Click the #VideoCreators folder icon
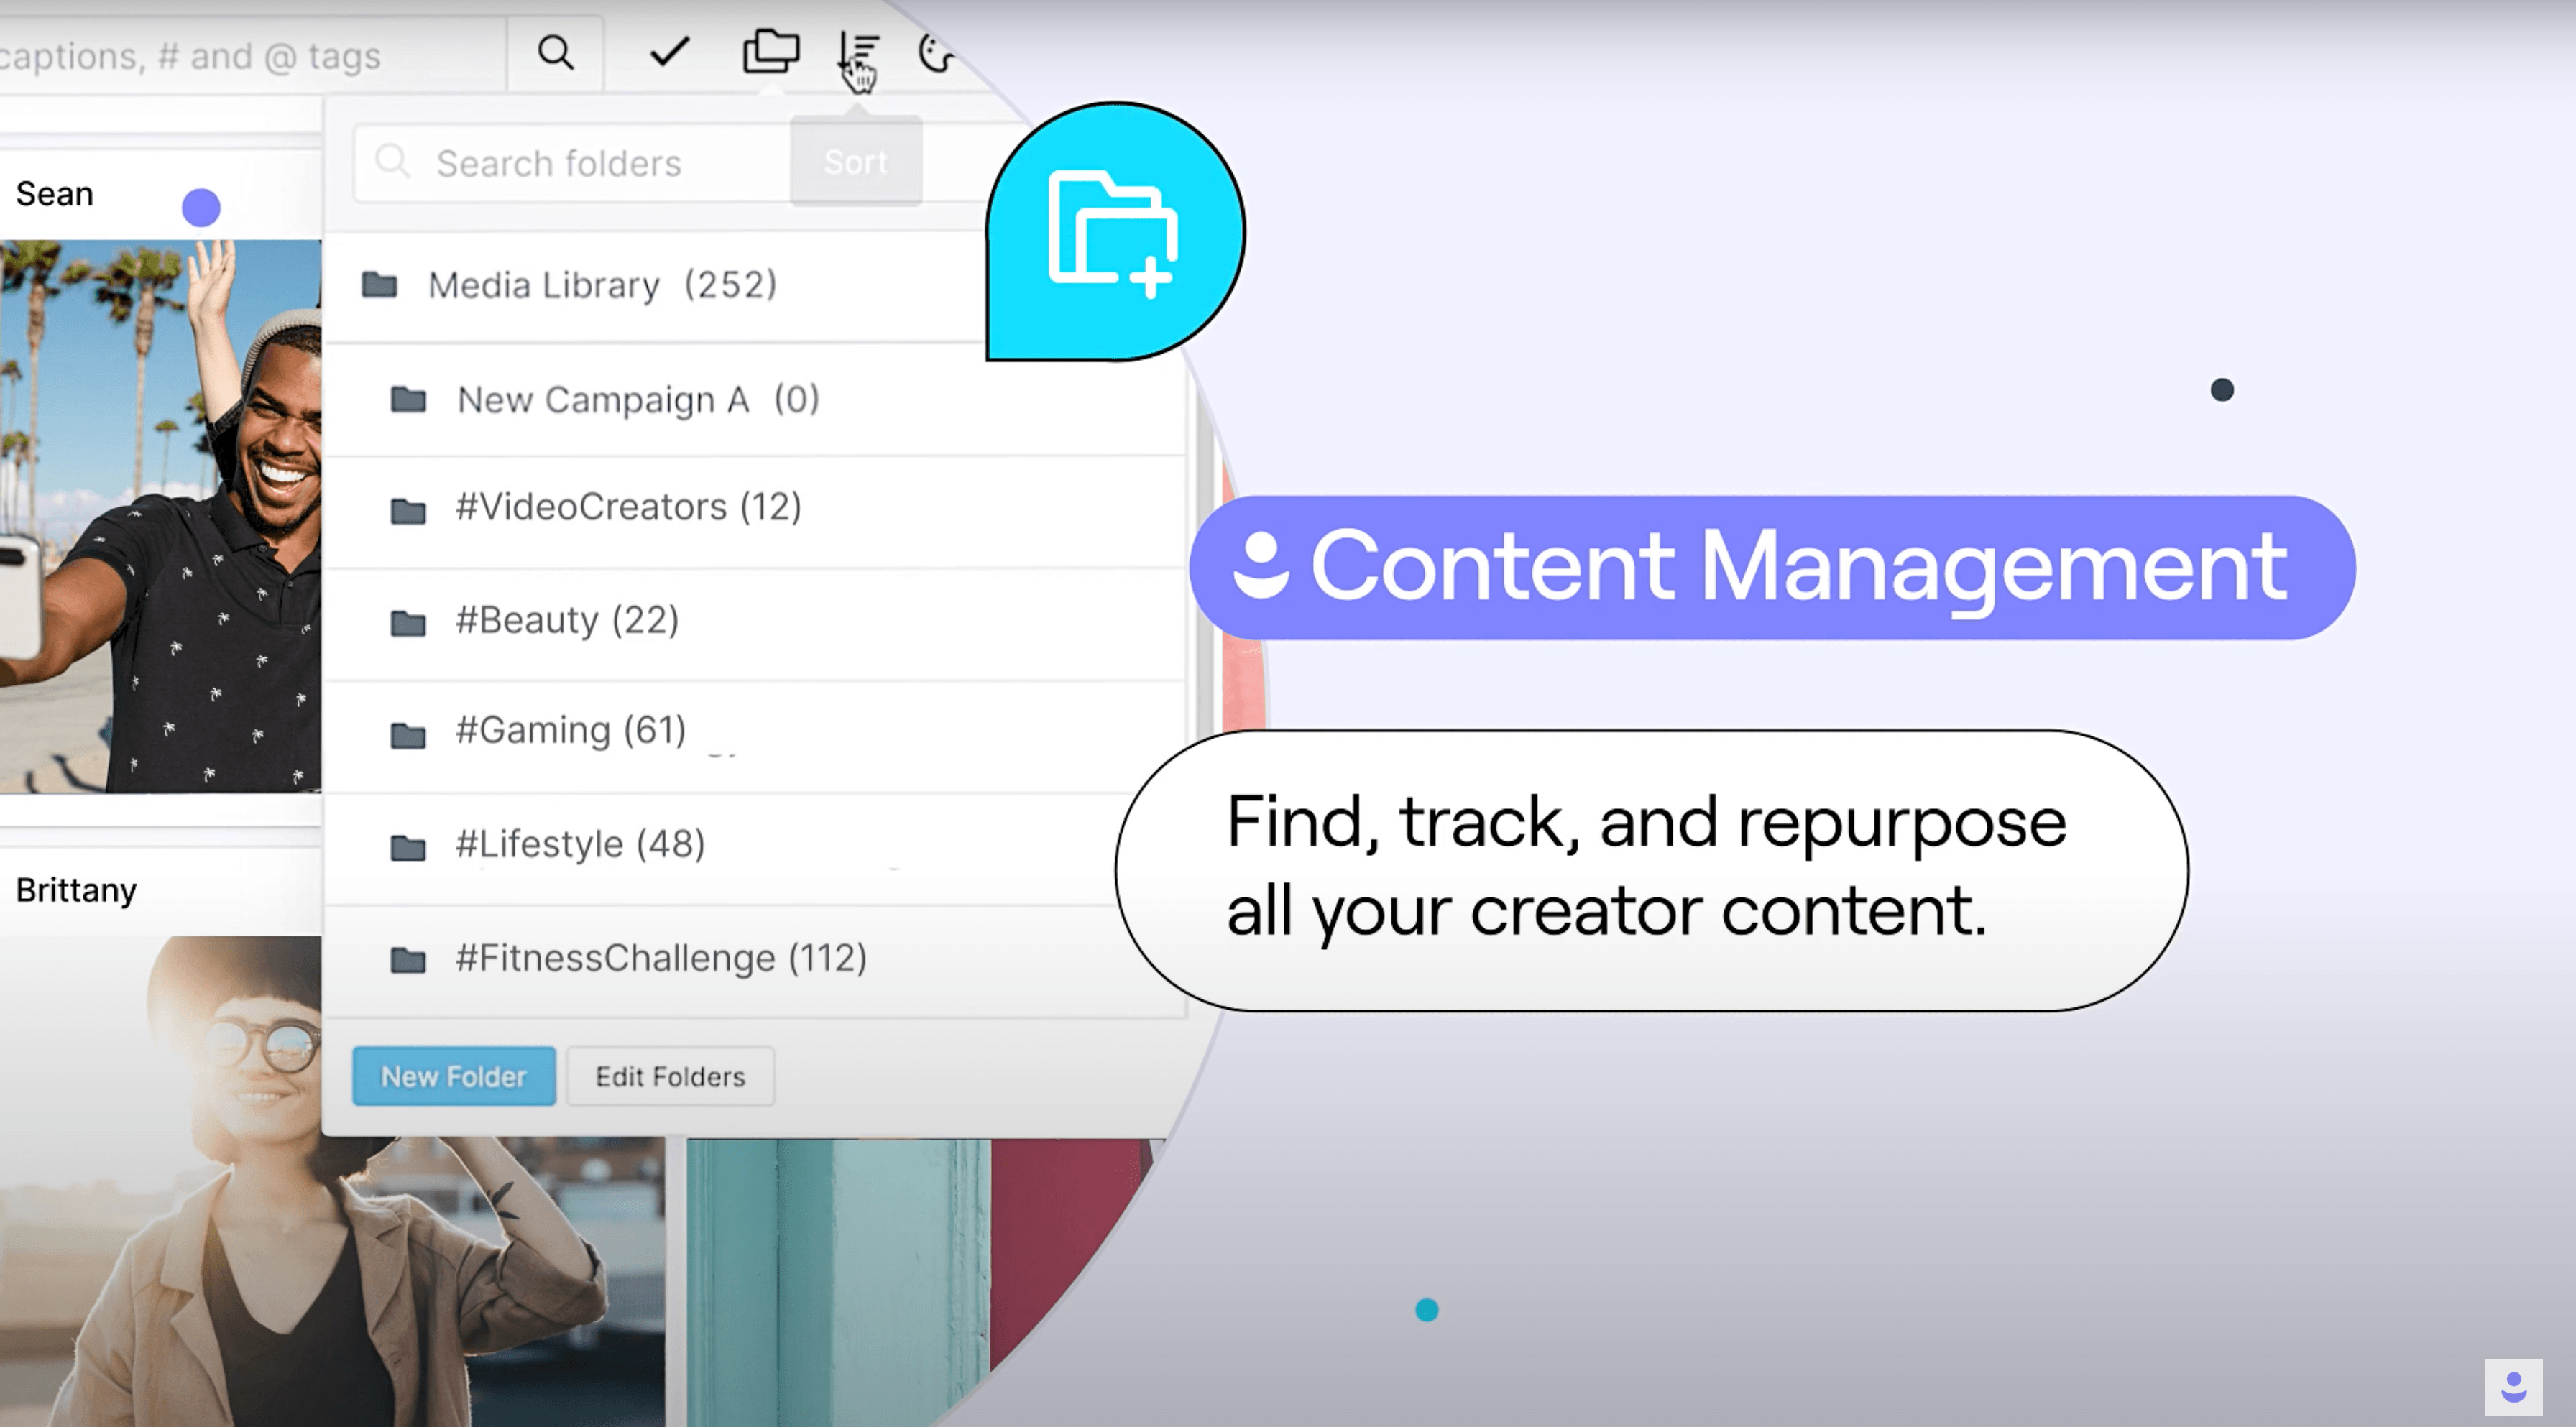Screen dimensions: 2576x1427 point(408,511)
